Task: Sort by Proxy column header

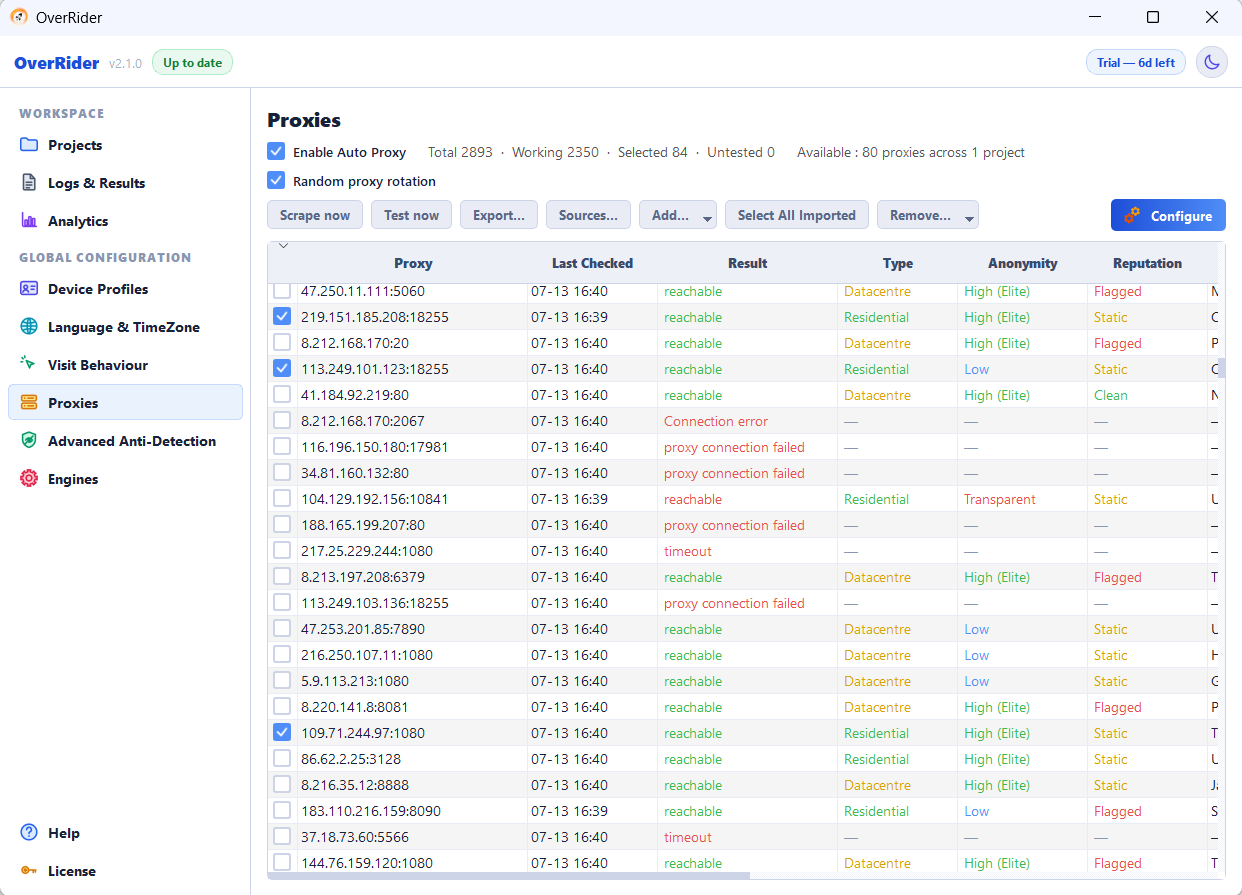Action: click(x=413, y=263)
